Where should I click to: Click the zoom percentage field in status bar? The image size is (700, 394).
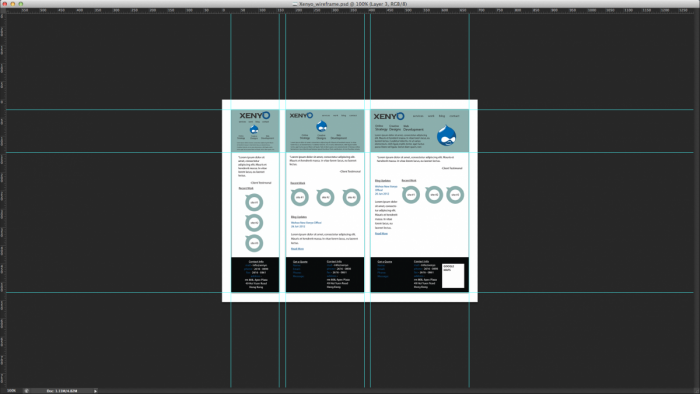point(11,391)
